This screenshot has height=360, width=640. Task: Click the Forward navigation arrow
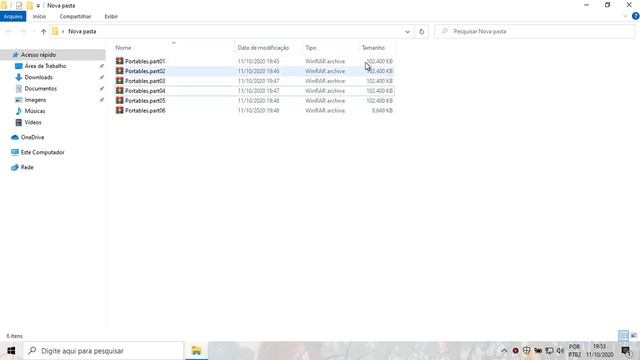tap(23, 31)
